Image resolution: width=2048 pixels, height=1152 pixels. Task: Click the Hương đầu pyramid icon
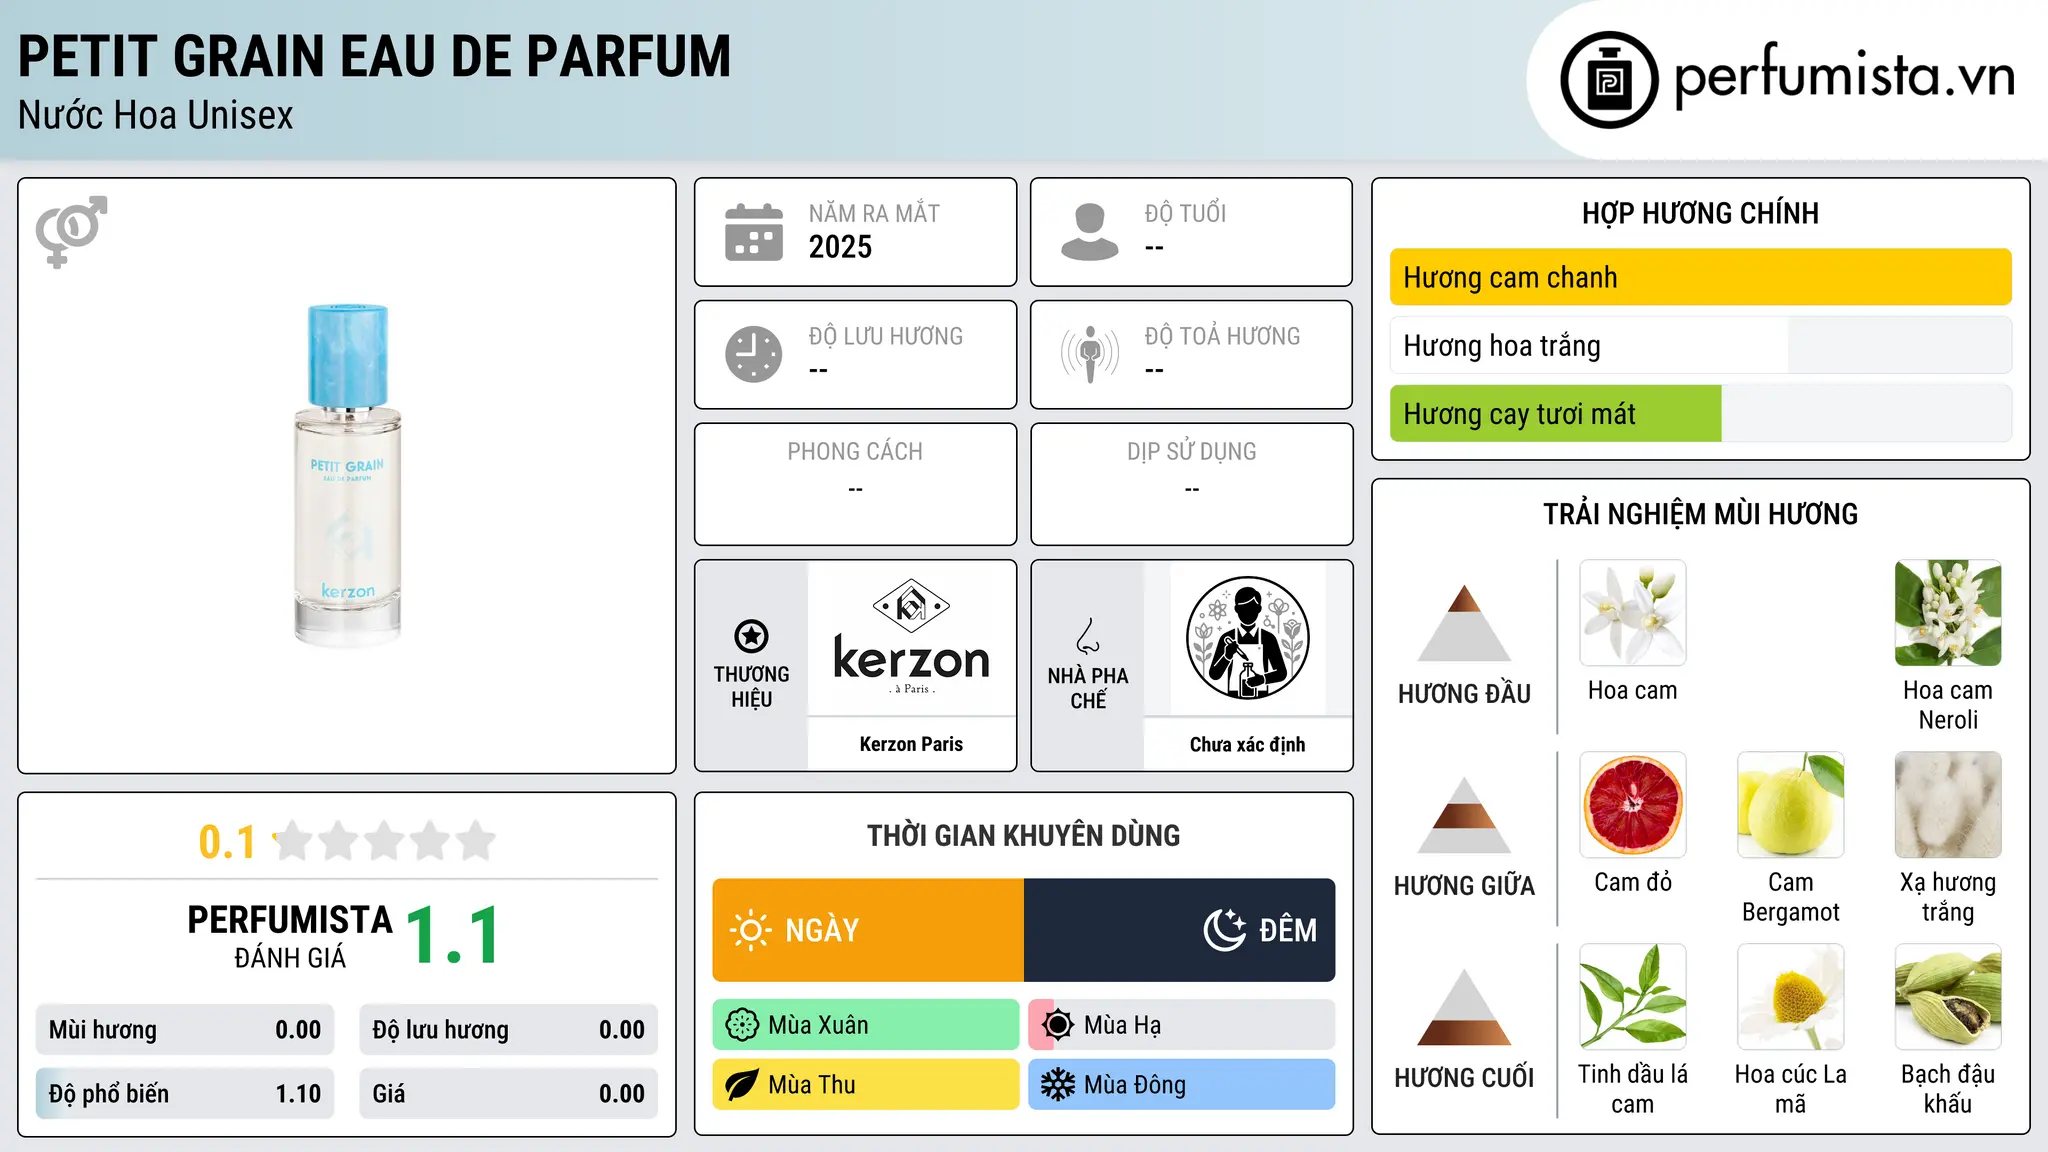pos(1464,623)
